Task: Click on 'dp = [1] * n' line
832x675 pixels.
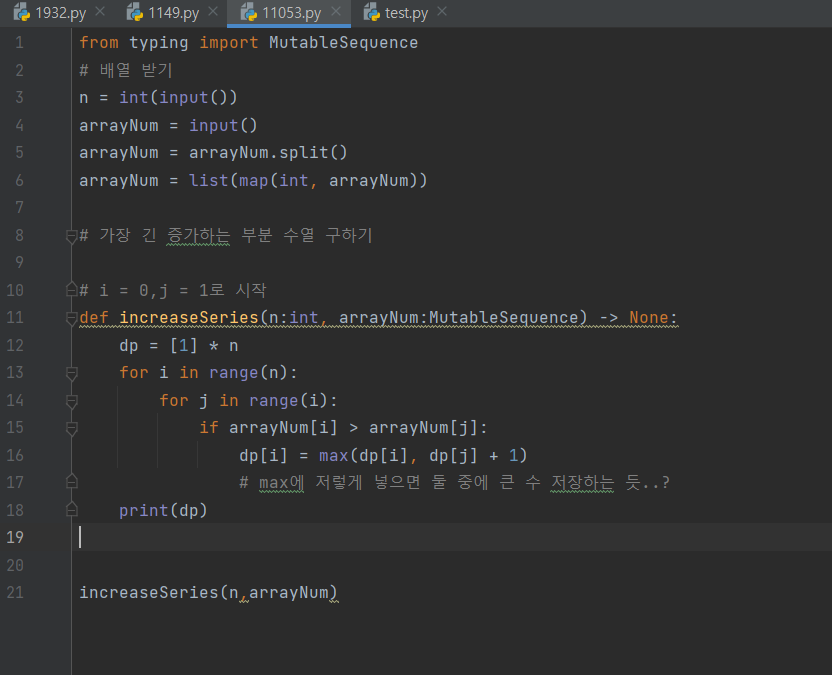Action: point(179,346)
